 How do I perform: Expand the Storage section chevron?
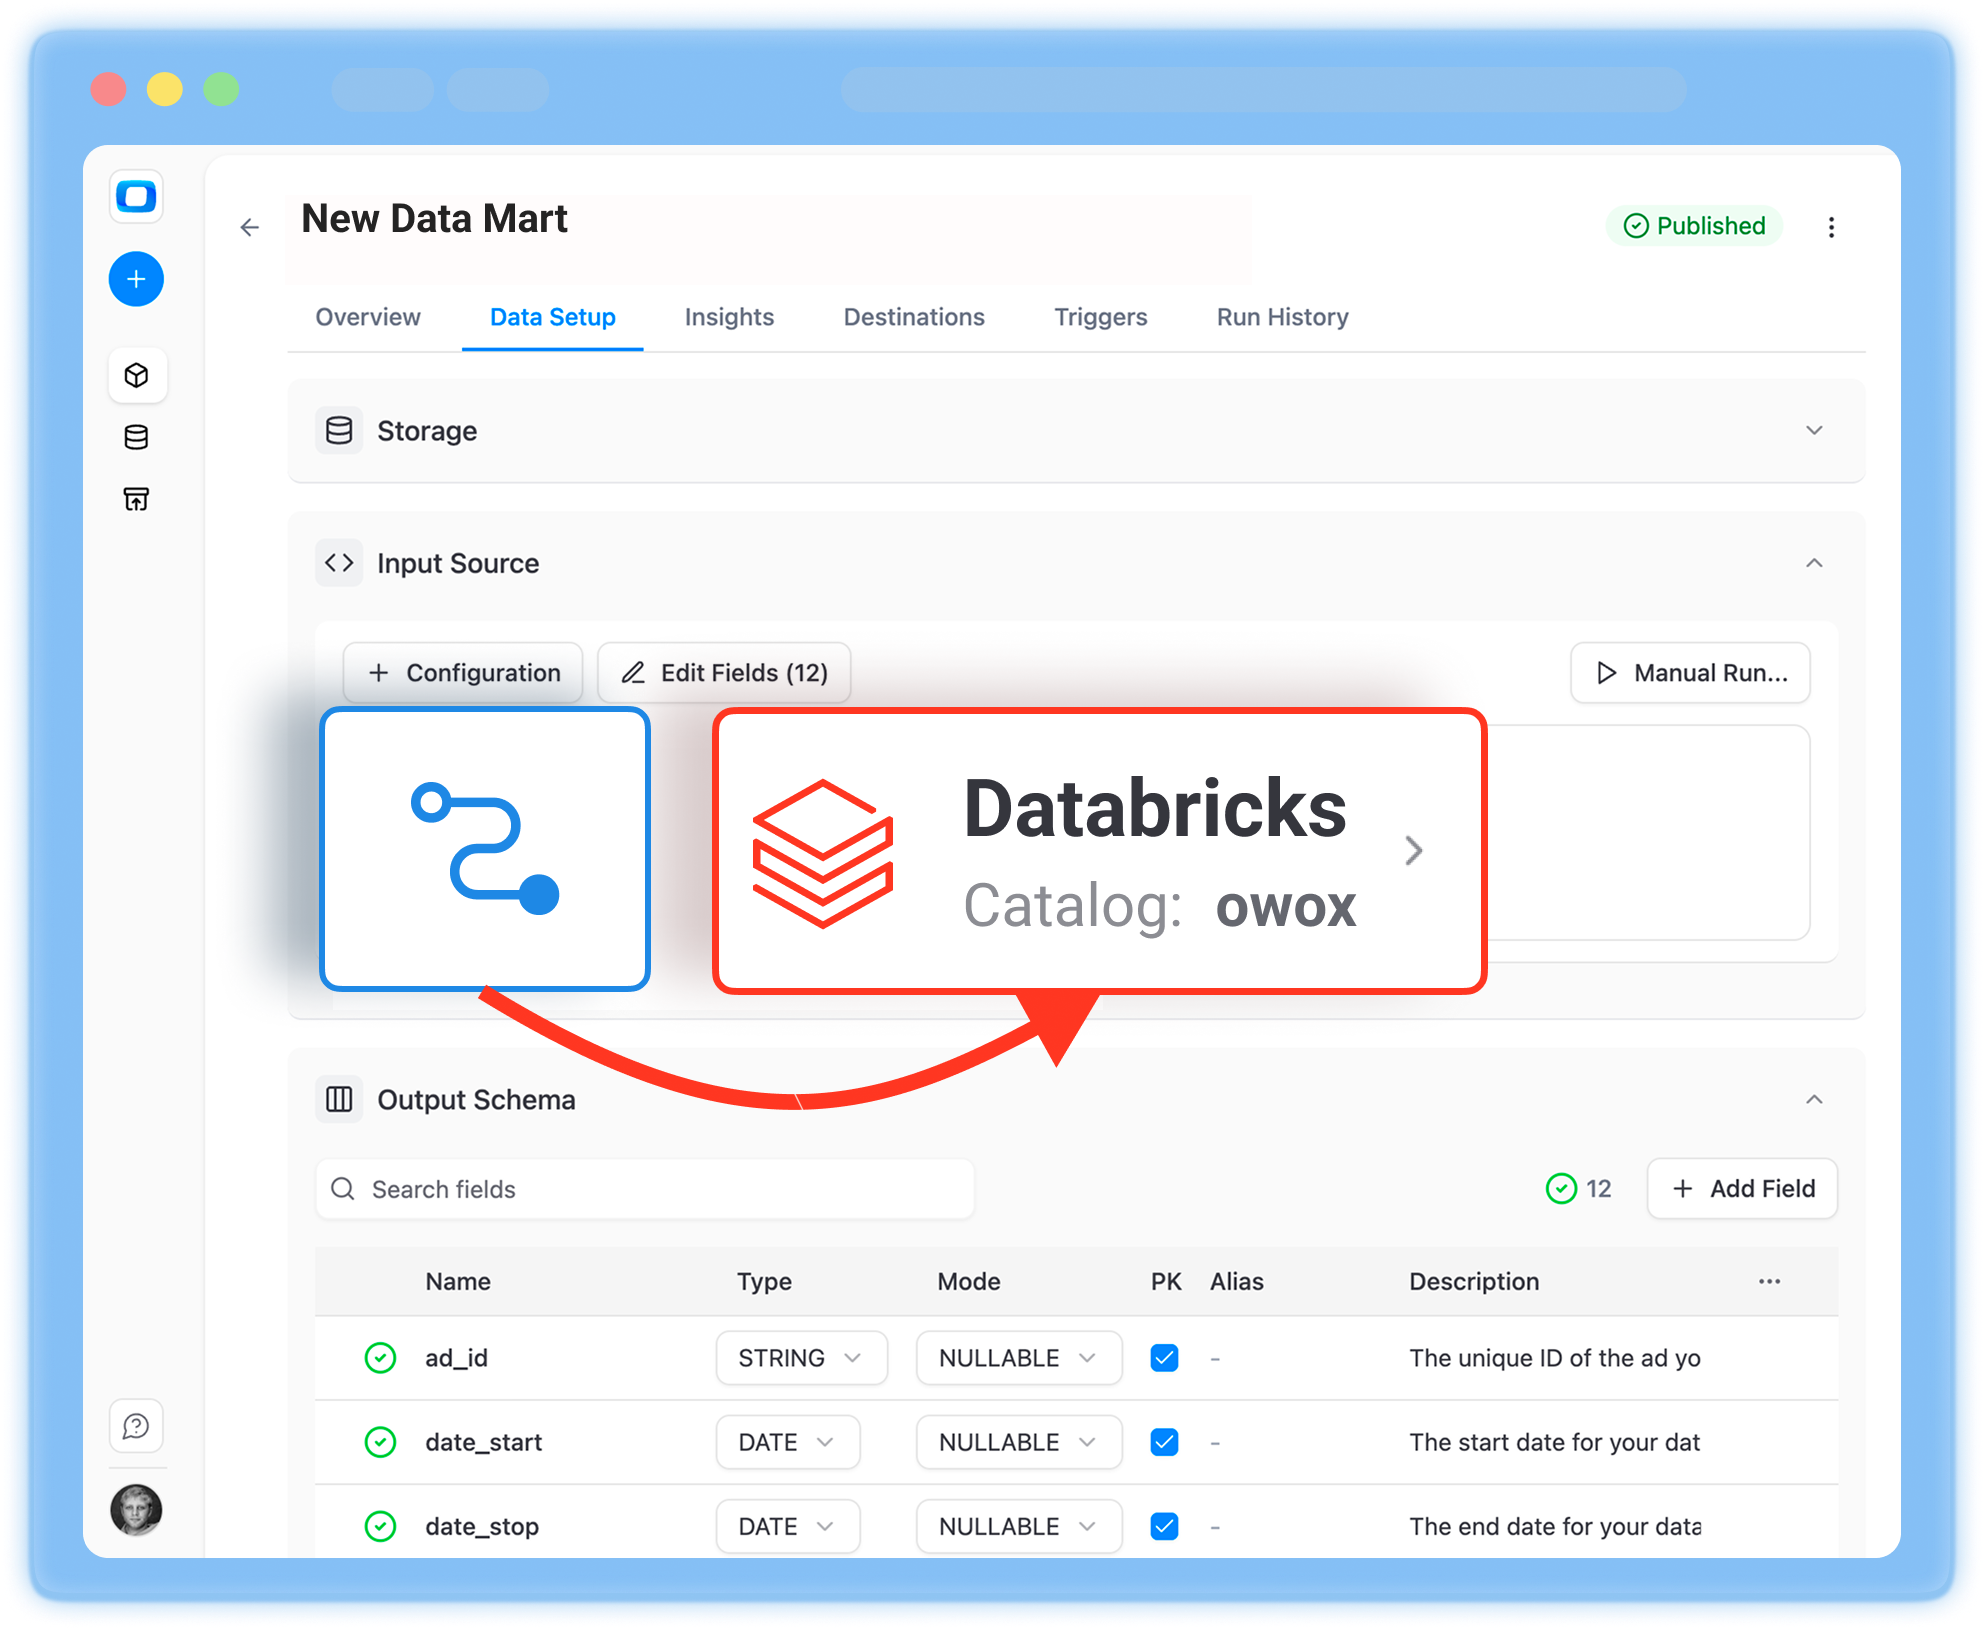[1814, 431]
